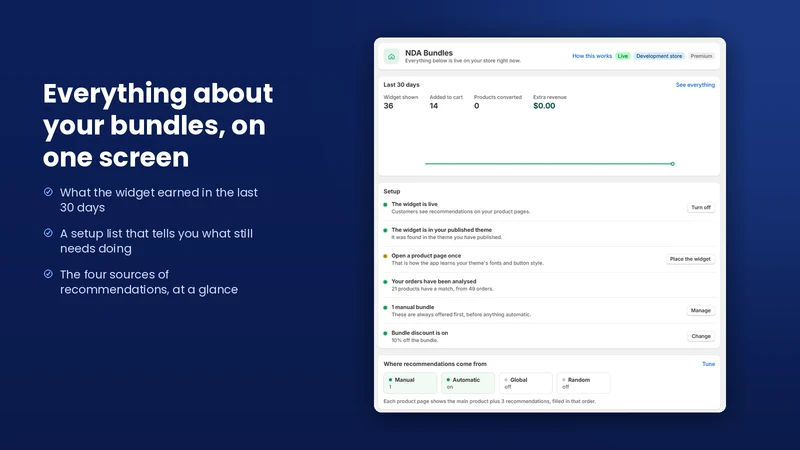Click 'Open a product page once' row
The image size is (800, 450).
pyautogui.click(x=549, y=259)
